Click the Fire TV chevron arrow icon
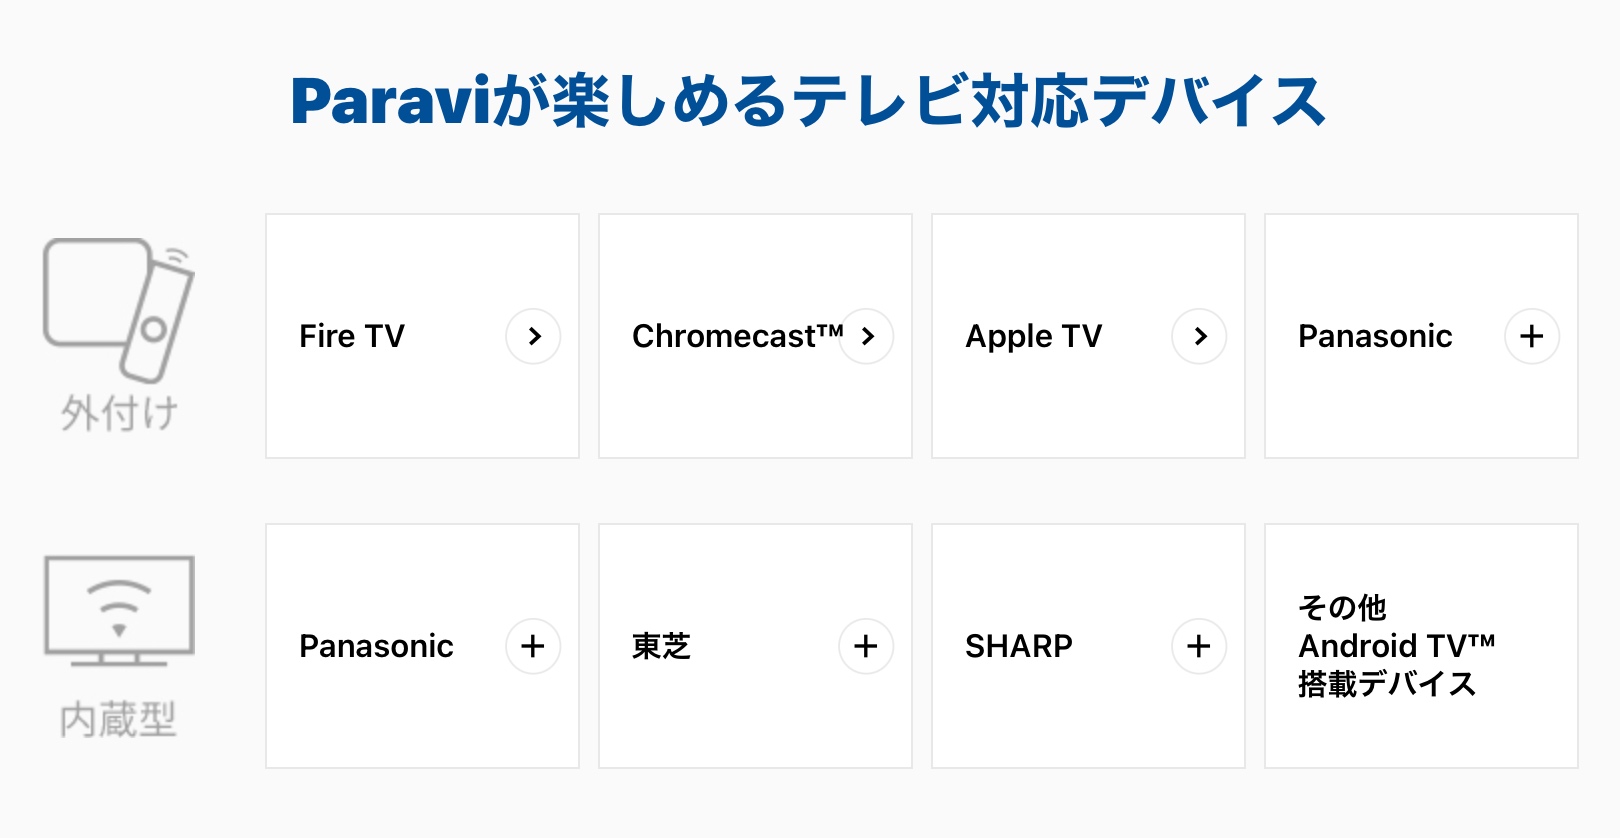 pyautogui.click(x=533, y=336)
